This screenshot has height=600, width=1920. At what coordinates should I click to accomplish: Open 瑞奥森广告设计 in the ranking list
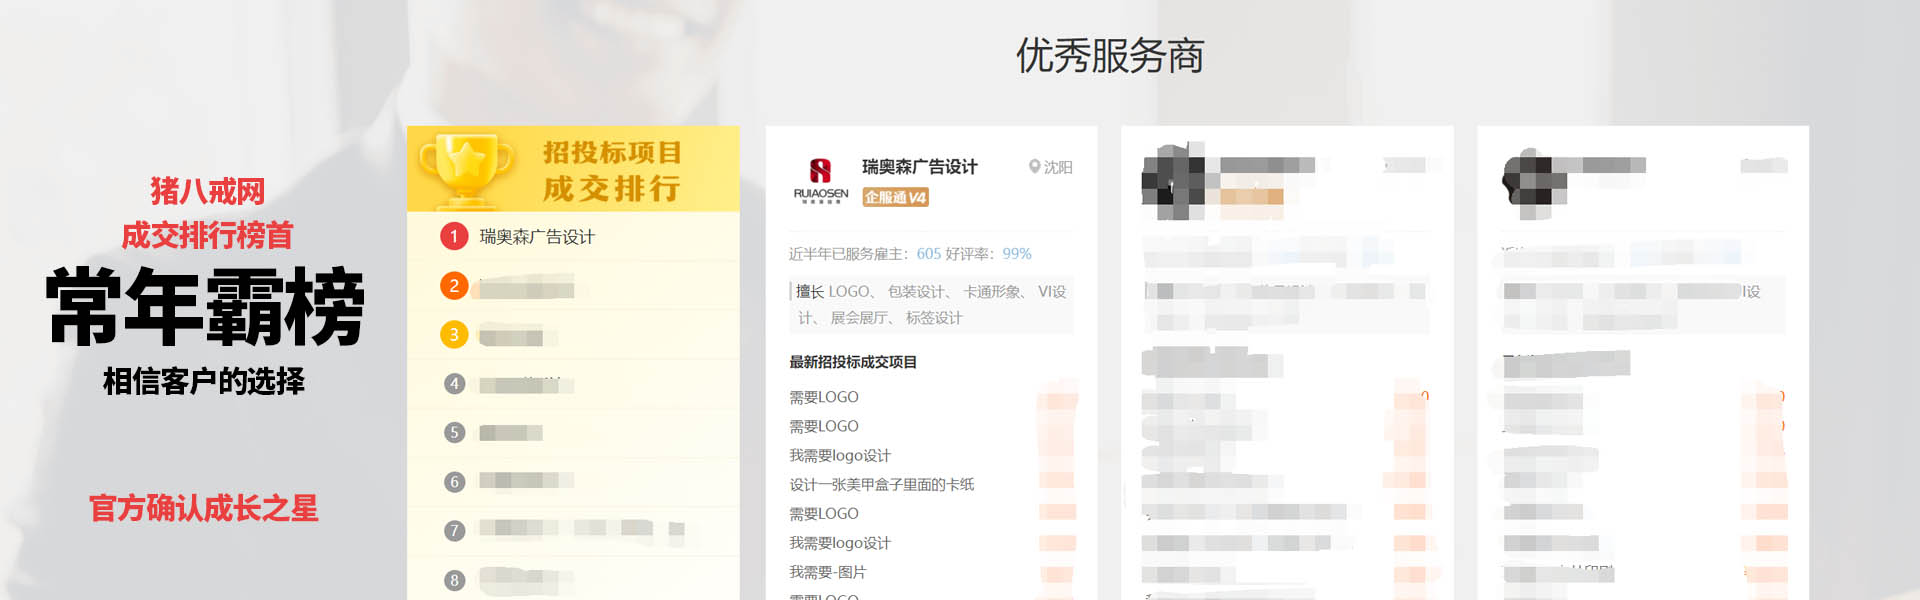537,237
